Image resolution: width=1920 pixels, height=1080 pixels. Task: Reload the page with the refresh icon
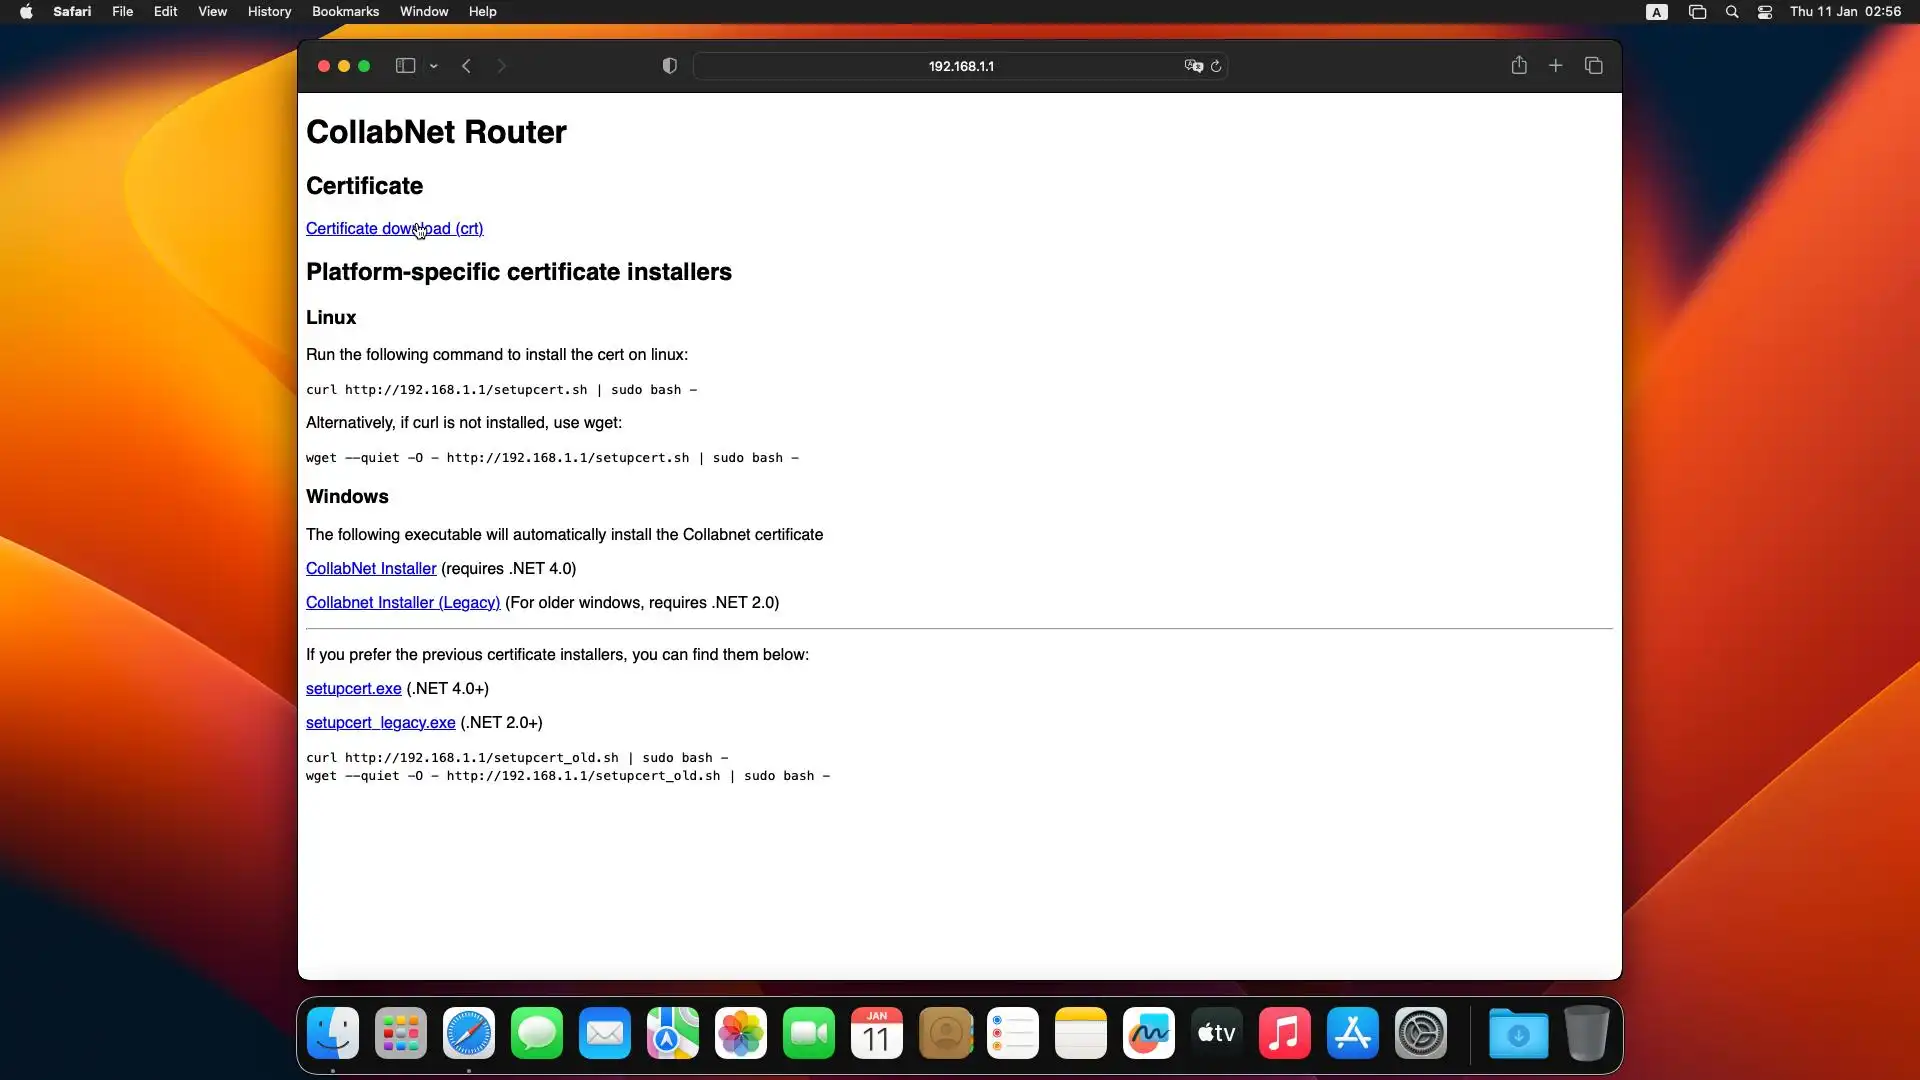[1216, 66]
